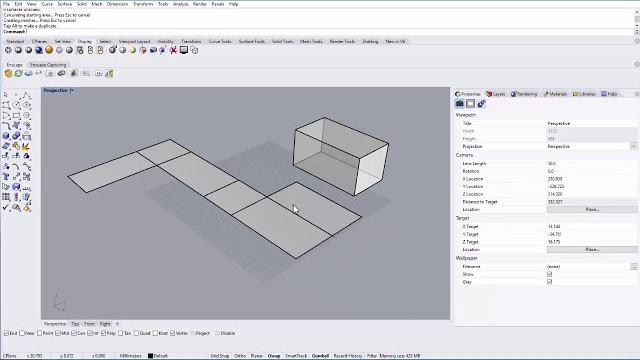Open the Default layer dropdown in status bar
640x360 pixels.
(160, 356)
